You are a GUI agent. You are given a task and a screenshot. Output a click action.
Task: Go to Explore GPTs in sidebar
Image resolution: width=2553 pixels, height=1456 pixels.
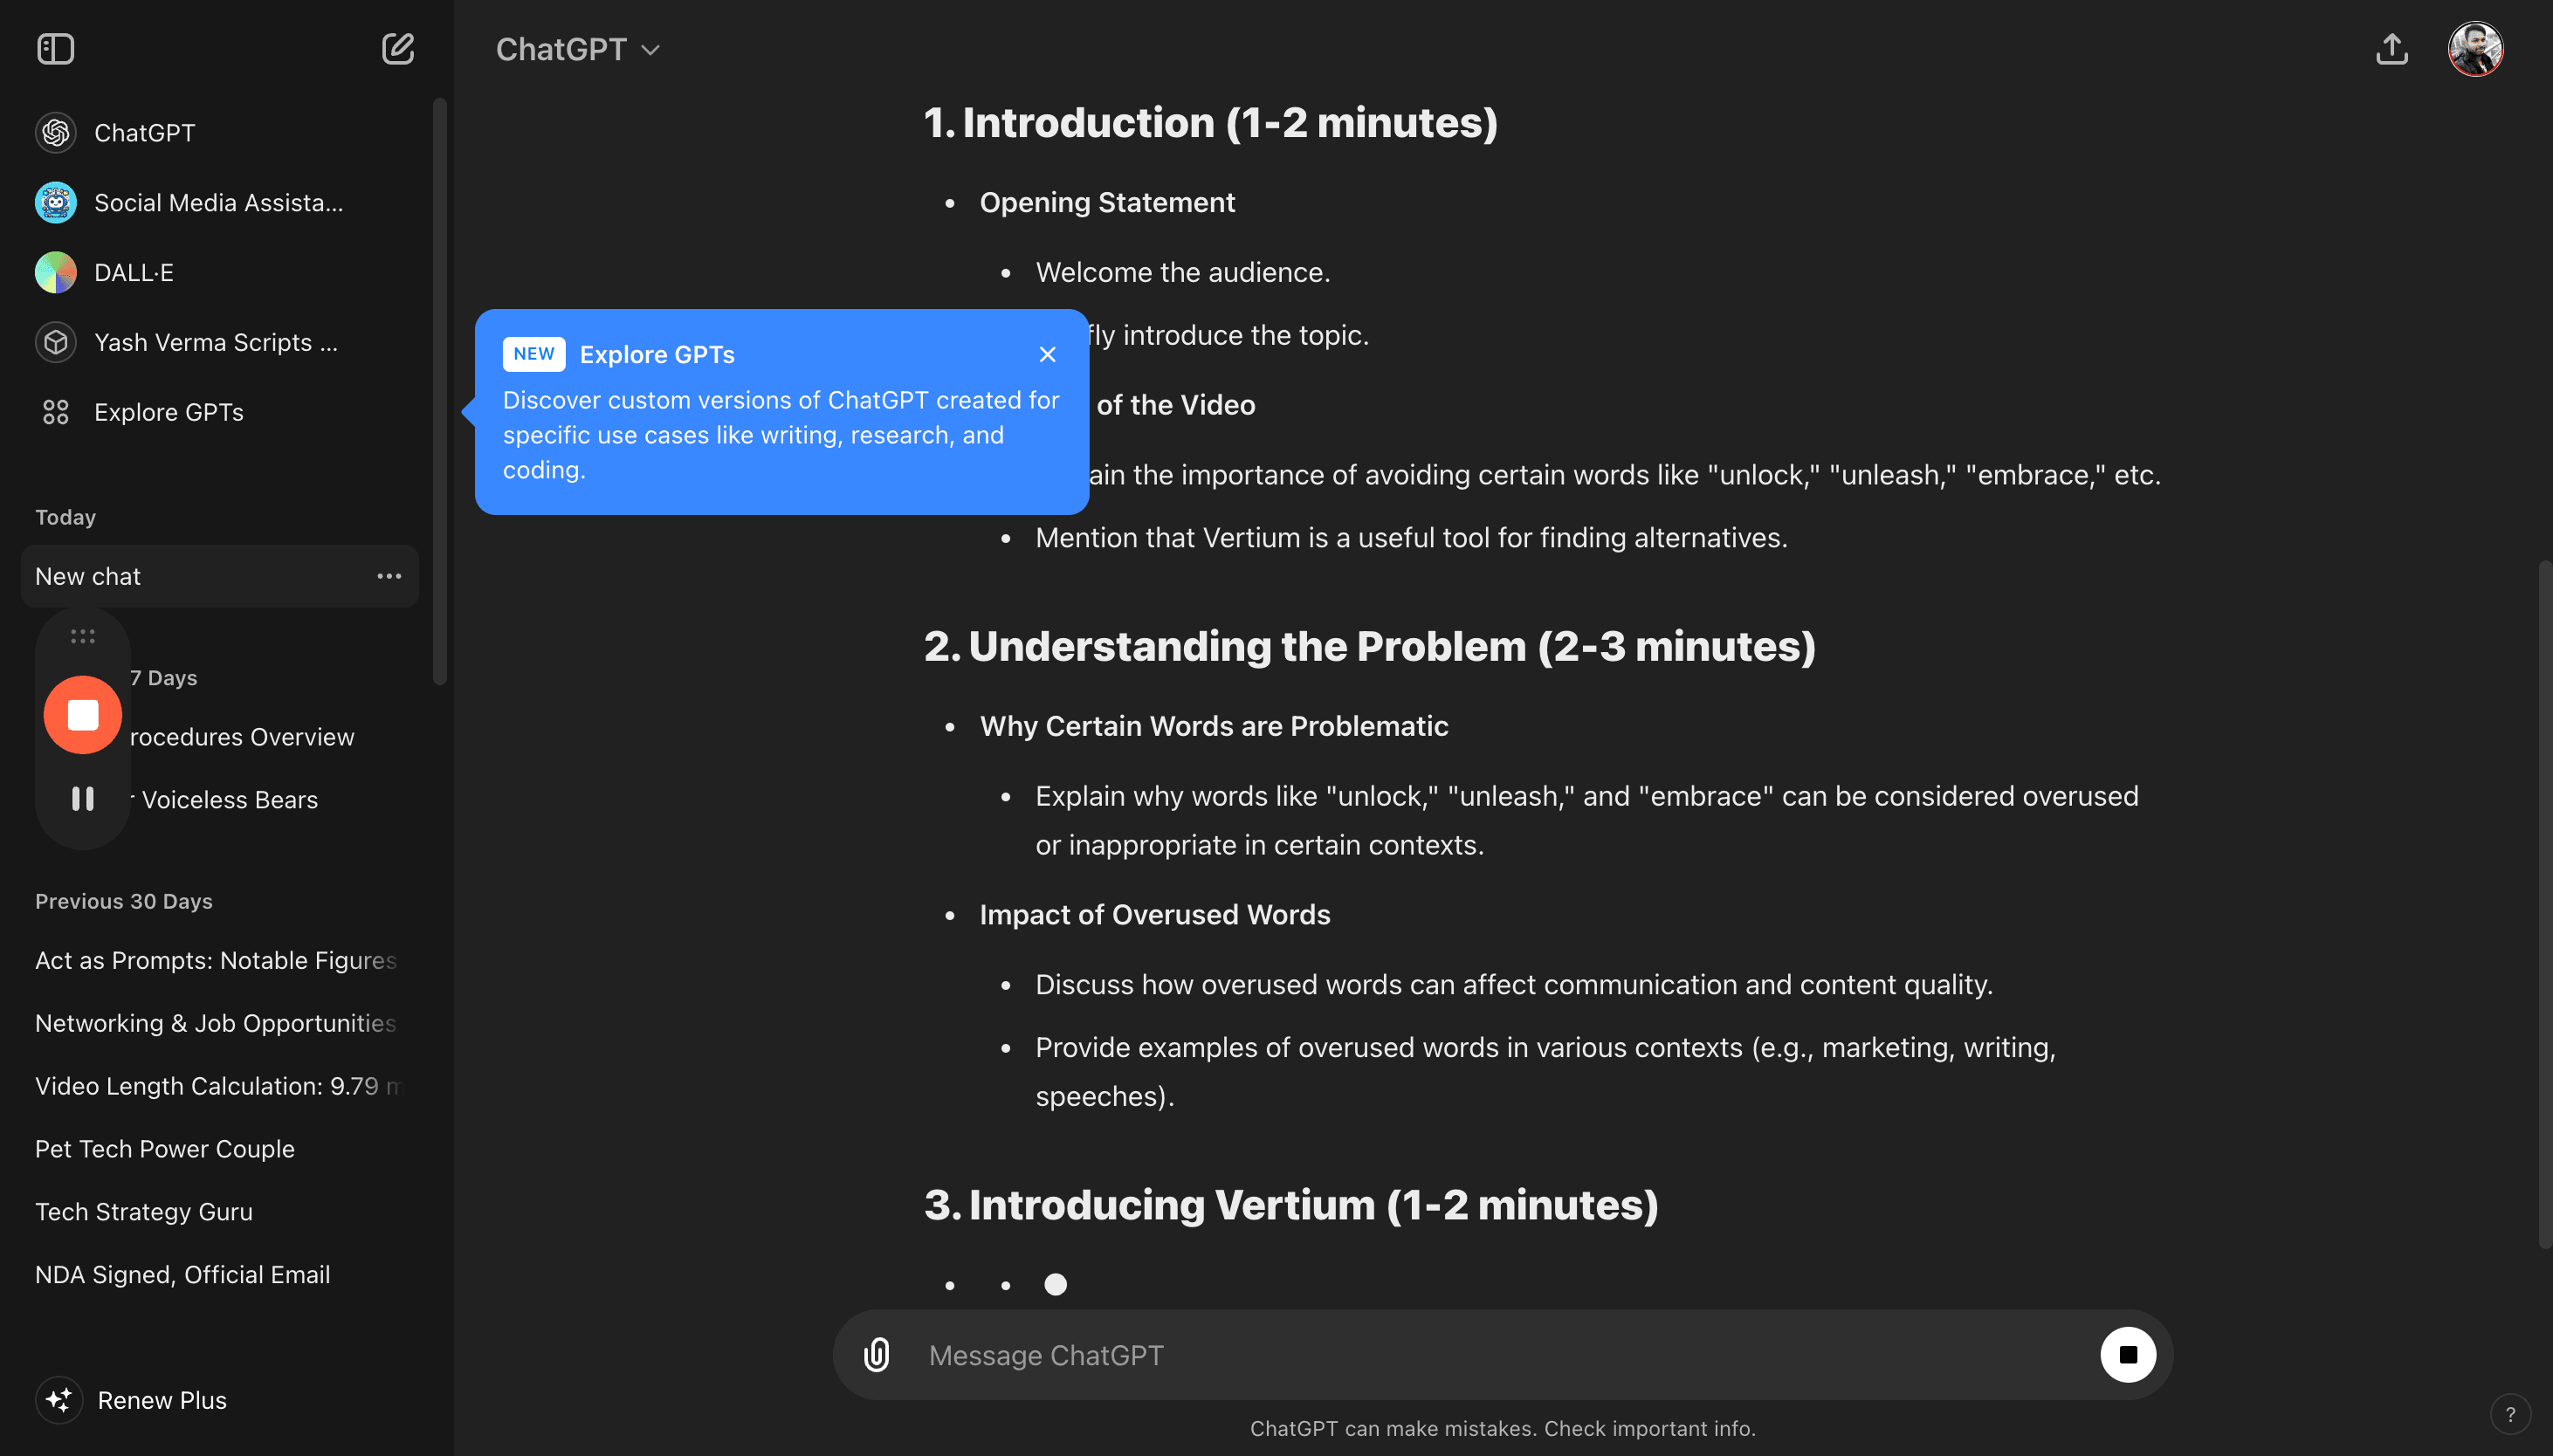(x=220, y=412)
